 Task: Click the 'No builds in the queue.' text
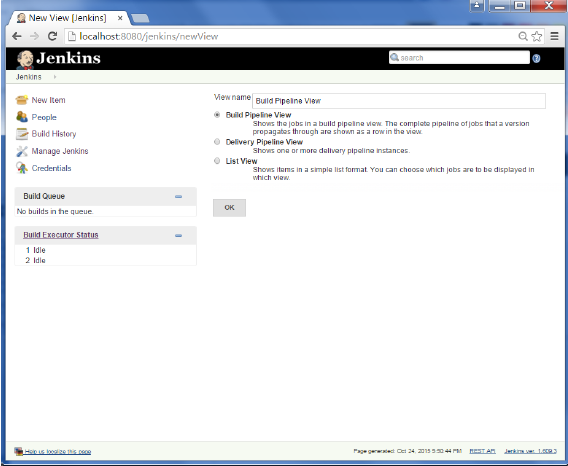[55, 211]
